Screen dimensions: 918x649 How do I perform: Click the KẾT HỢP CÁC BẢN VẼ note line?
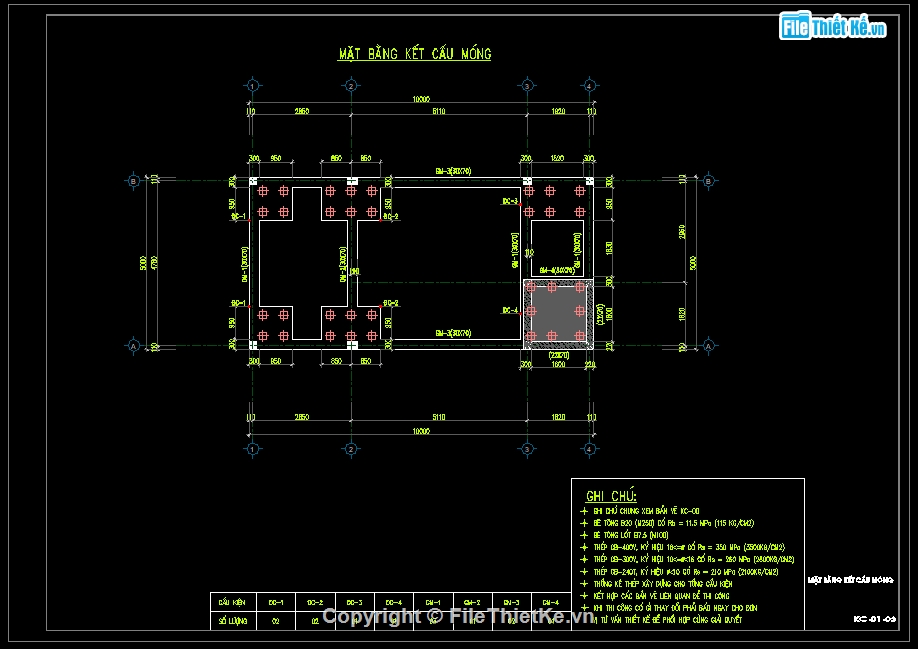click(x=662, y=596)
